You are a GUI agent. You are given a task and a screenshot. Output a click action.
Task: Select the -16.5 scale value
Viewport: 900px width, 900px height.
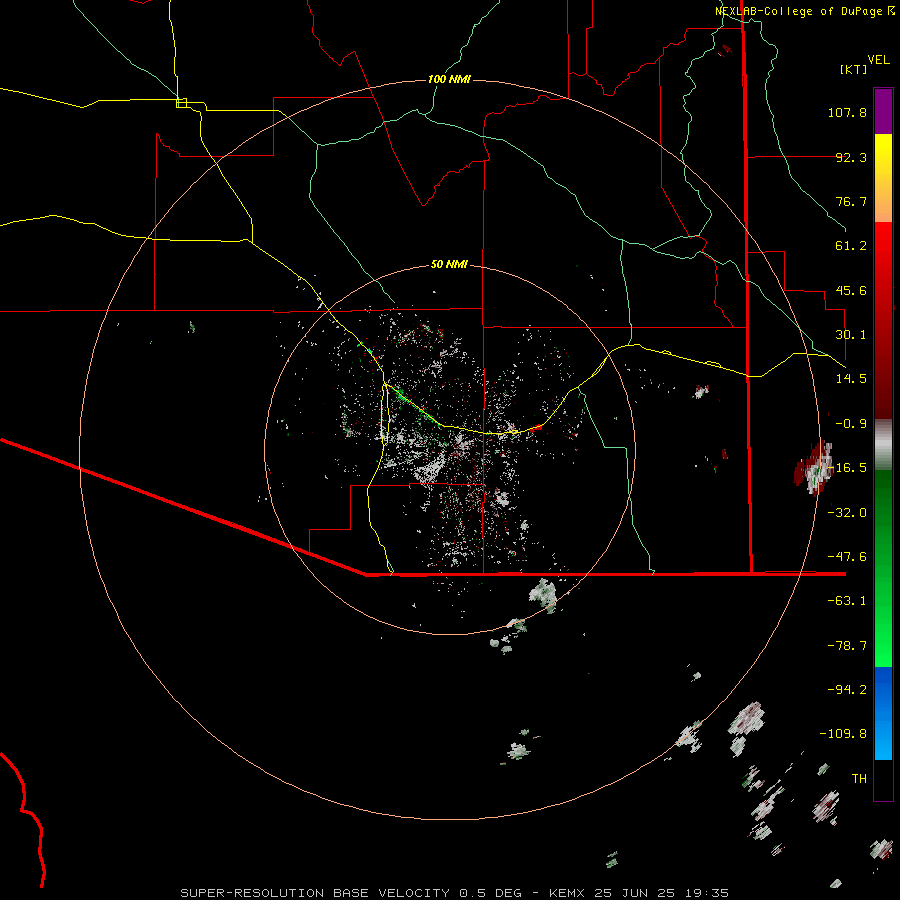pyautogui.click(x=849, y=468)
